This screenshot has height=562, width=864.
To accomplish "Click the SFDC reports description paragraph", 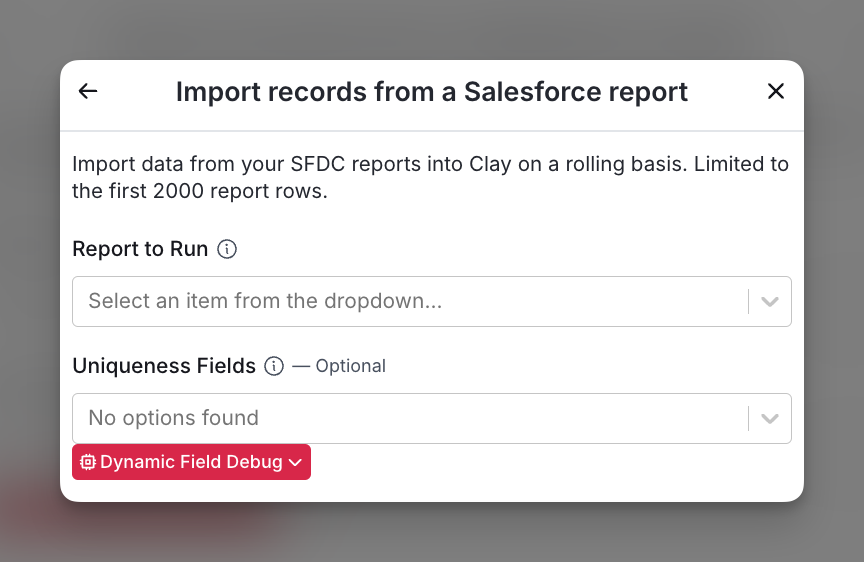I will (430, 177).
